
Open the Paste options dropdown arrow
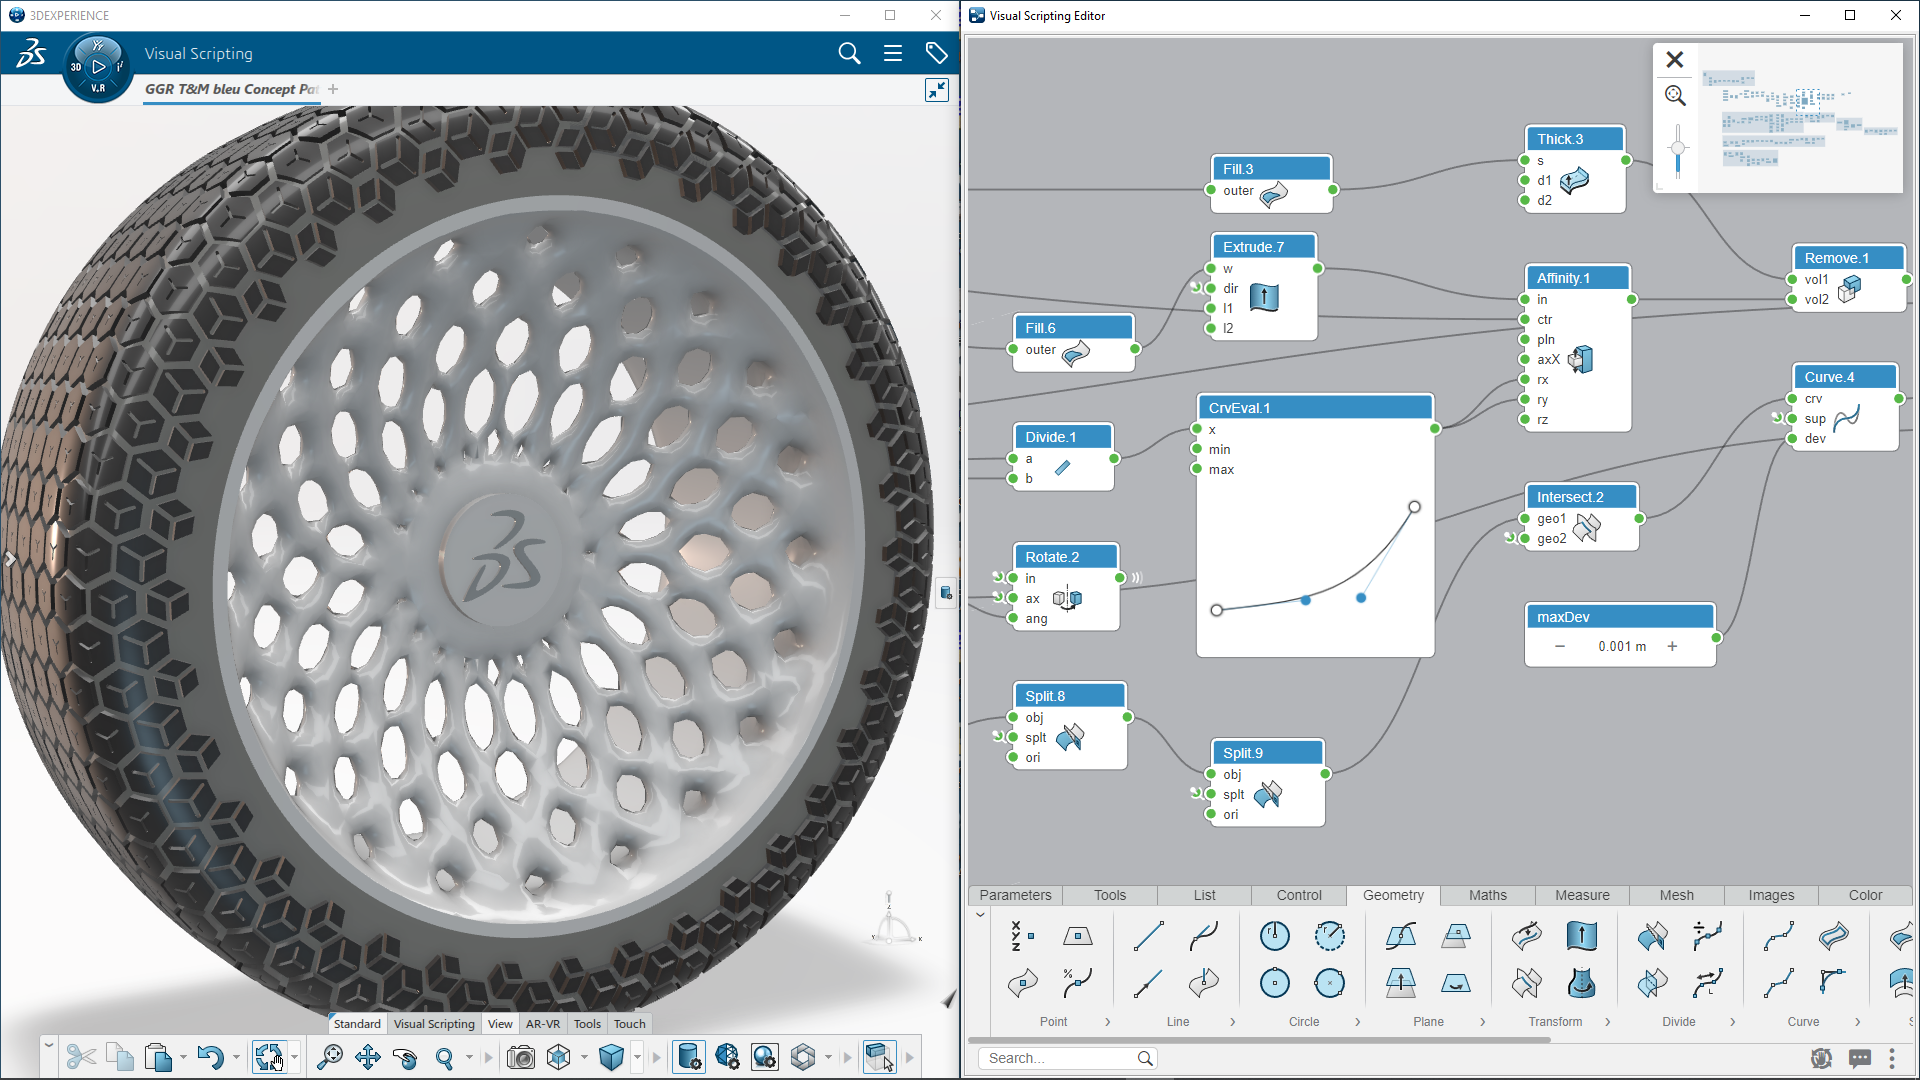coord(183,1057)
